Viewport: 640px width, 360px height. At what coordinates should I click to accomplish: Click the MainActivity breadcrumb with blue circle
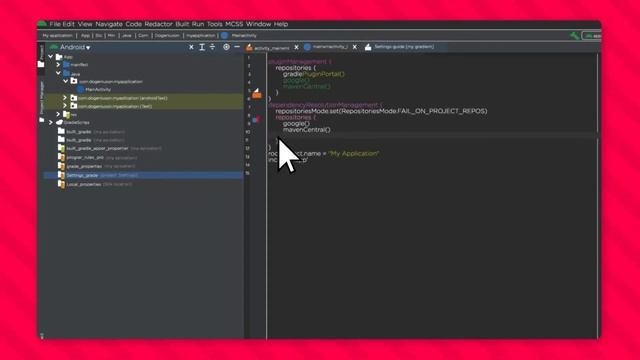[x=239, y=36]
